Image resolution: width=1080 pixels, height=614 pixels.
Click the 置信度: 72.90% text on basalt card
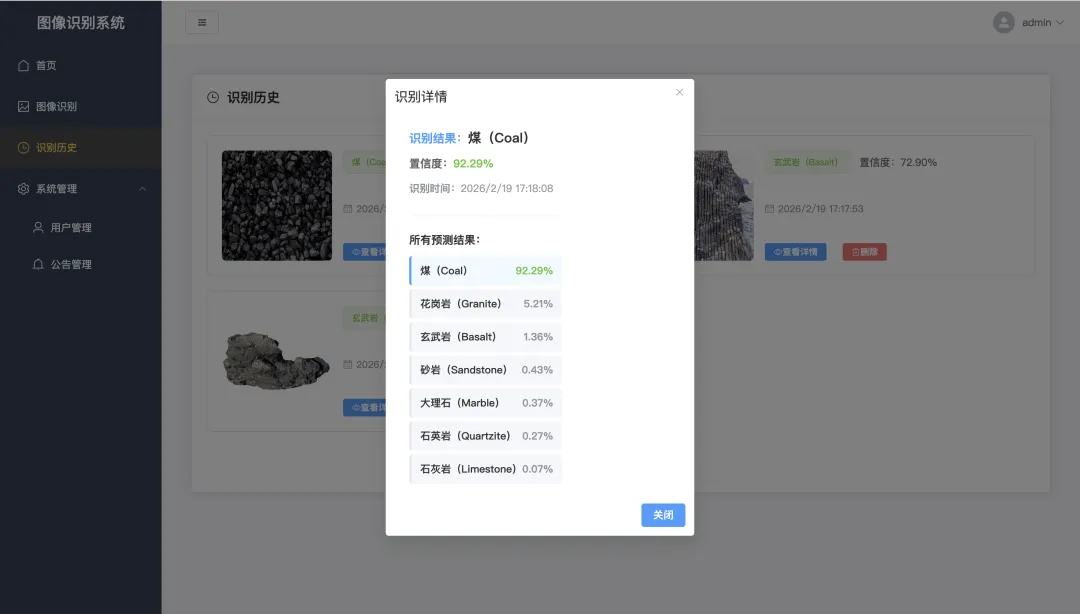[x=898, y=163]
